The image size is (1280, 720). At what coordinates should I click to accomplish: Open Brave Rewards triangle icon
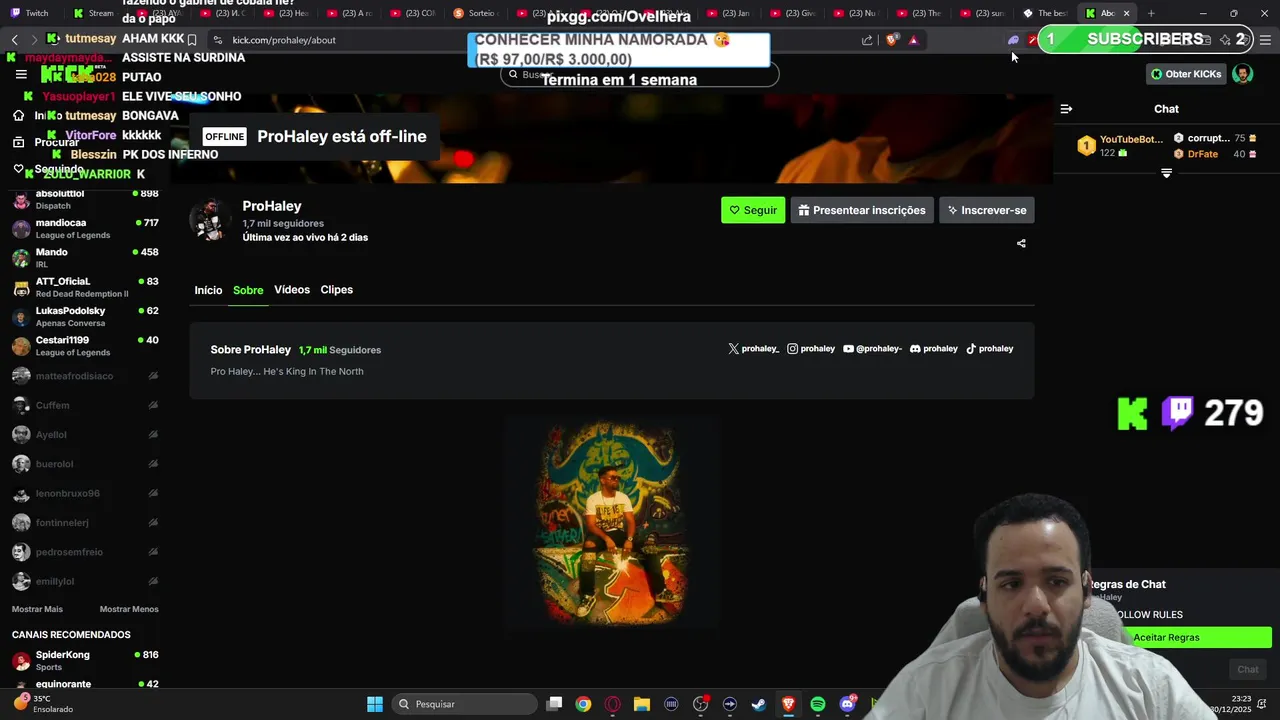[x=913, y=40]
